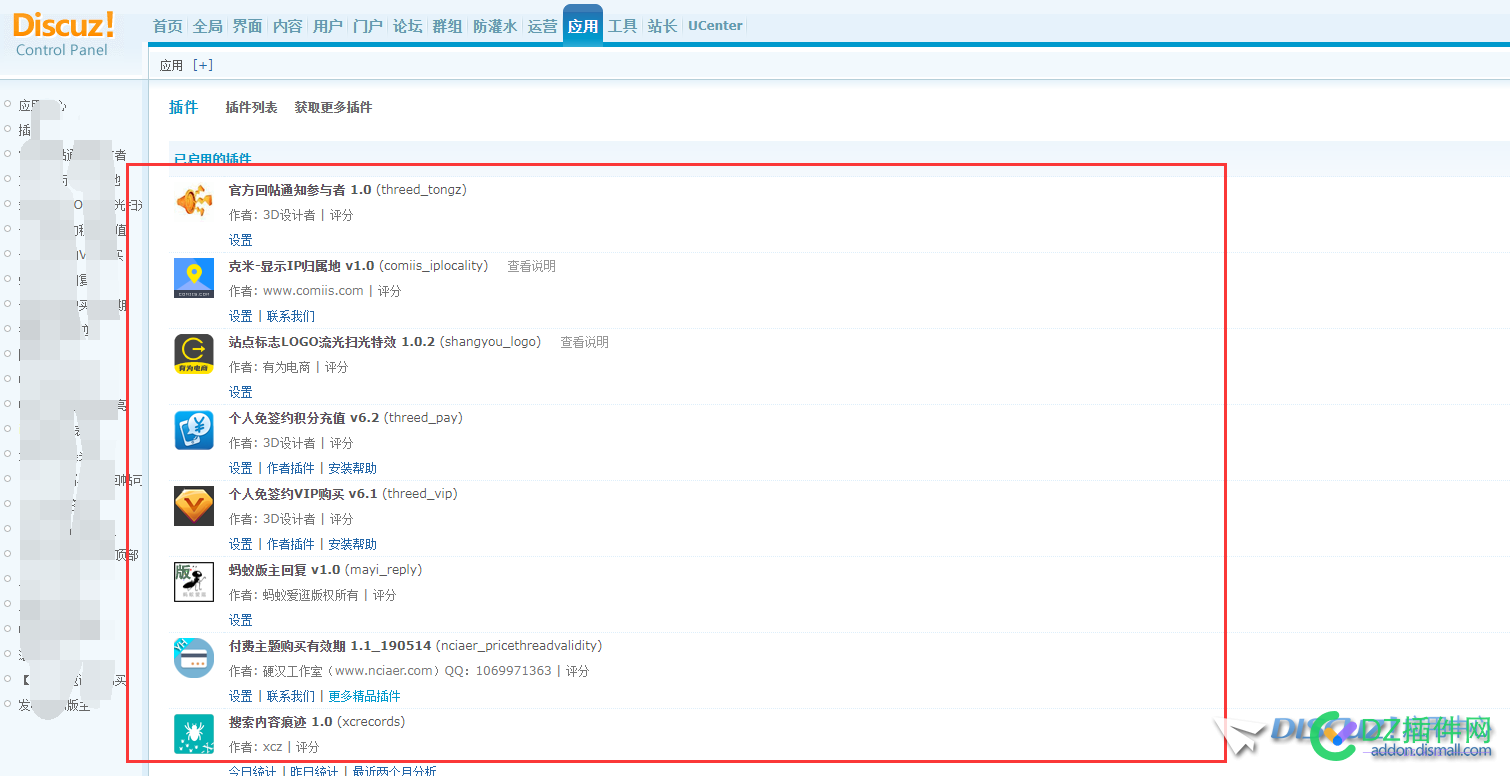The height and width of the screenshot is (776, 1510).
Task: Open the 首页 top menu
Action: (167, 26)
